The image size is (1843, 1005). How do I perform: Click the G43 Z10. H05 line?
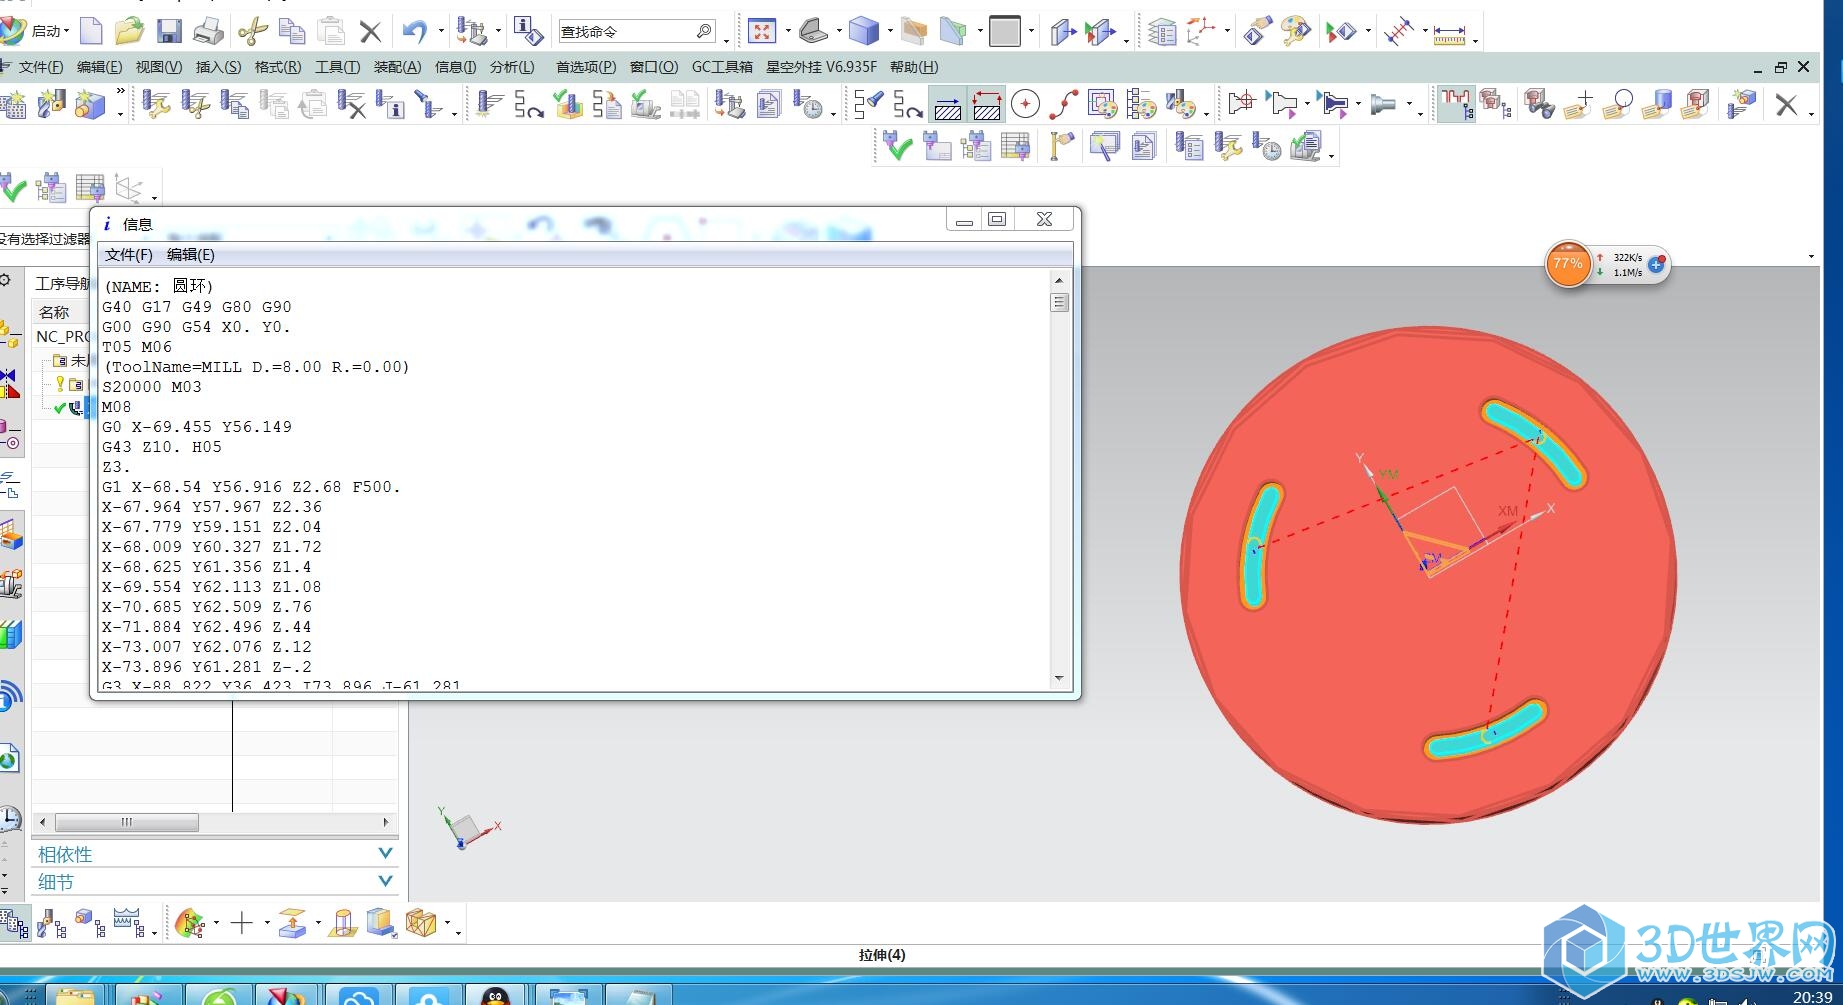click(x=162, y=447)
